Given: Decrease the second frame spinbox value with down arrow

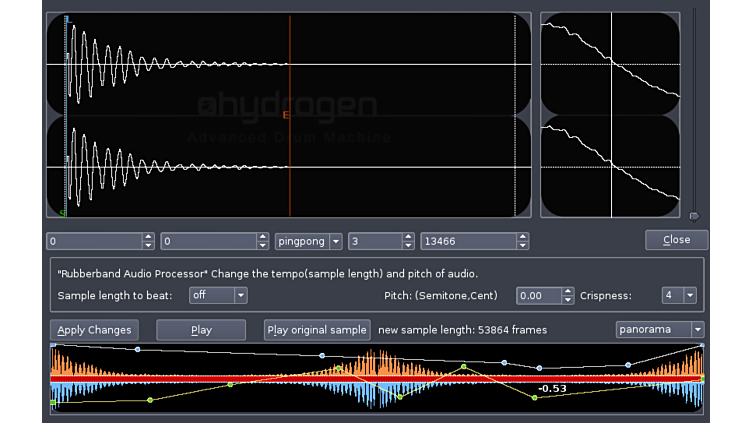Looking at the screenshot, I should 264,245.
